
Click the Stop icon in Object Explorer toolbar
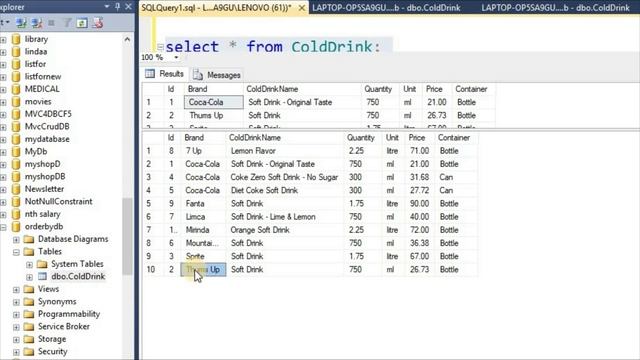click(51, 23)
